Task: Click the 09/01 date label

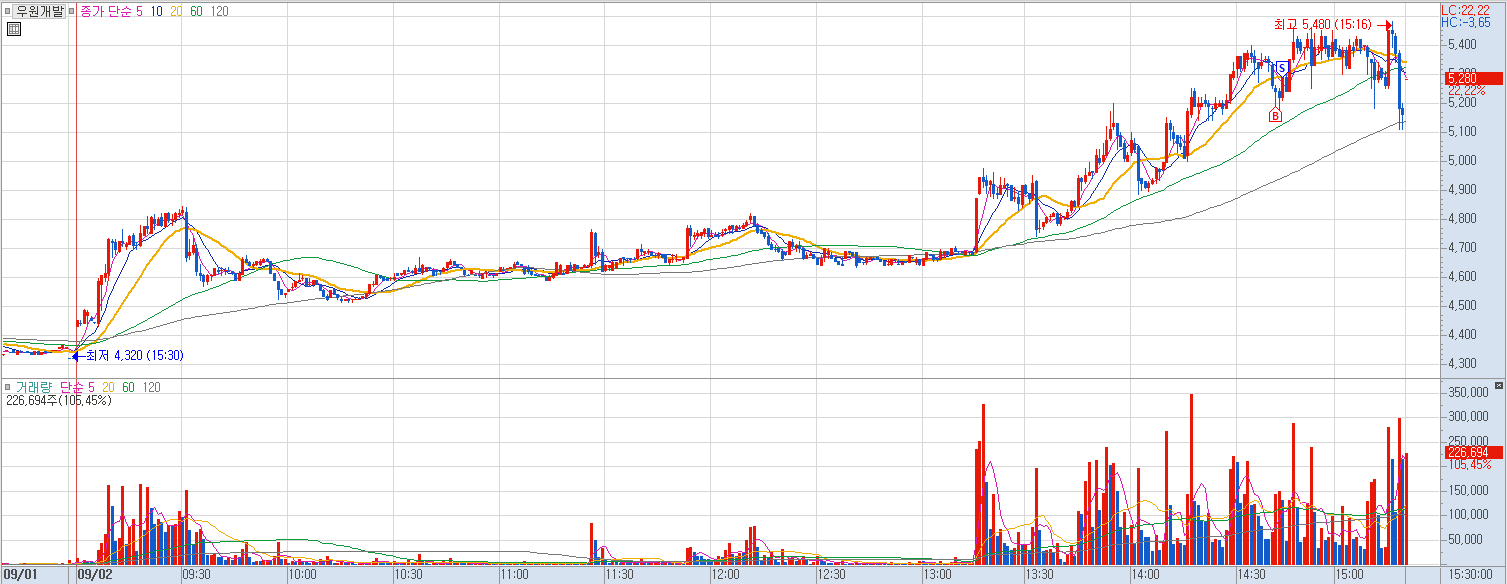Action: coord(20,575)
